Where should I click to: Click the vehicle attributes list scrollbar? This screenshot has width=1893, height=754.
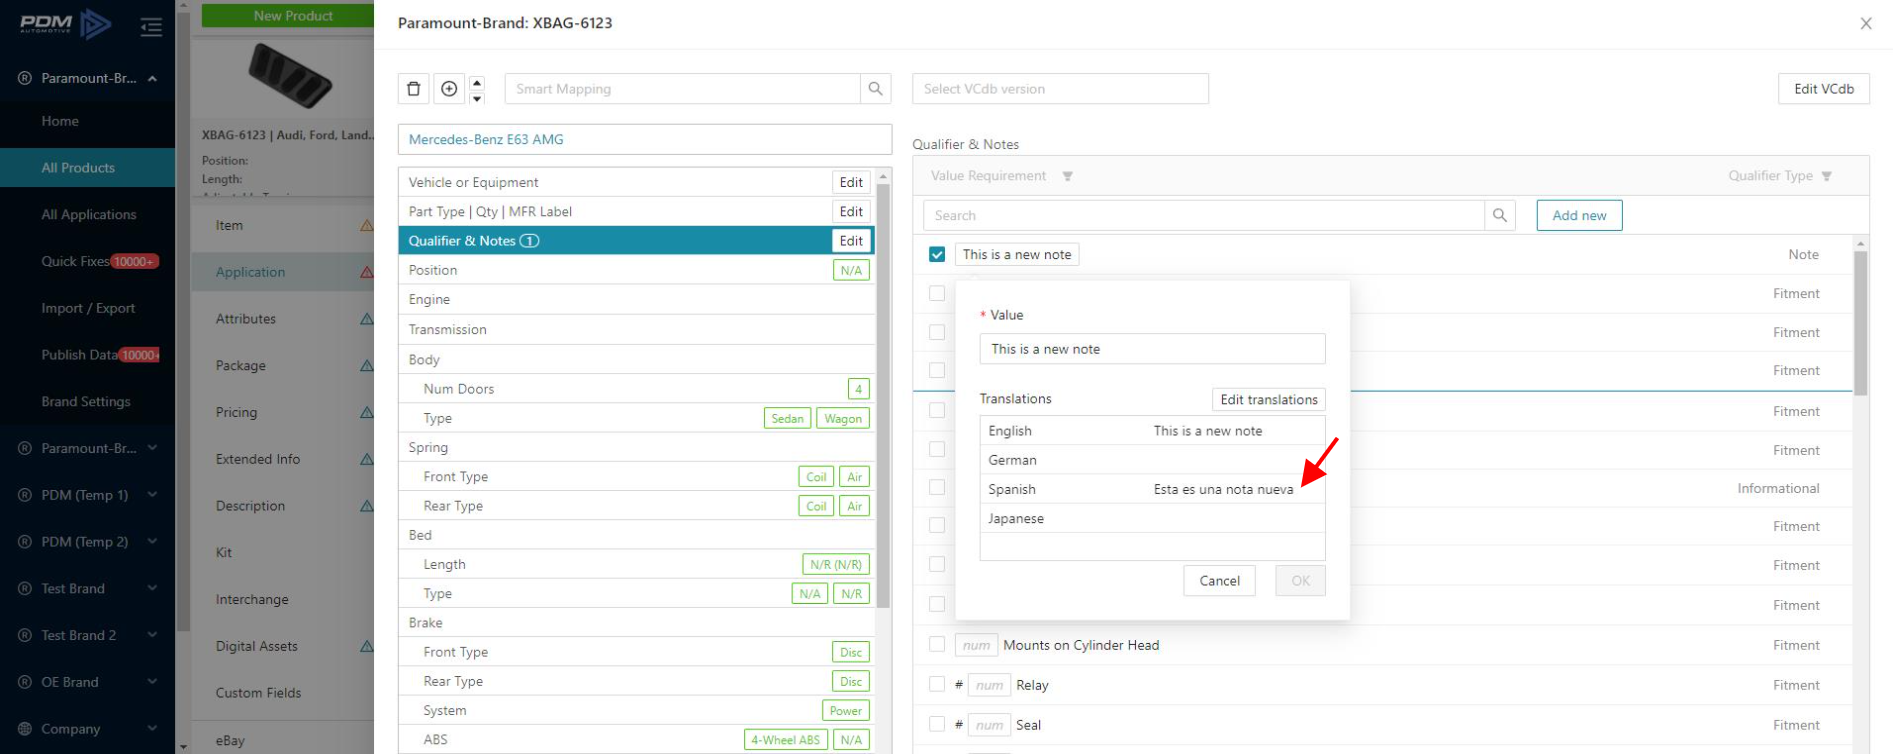tap(883, 395)
